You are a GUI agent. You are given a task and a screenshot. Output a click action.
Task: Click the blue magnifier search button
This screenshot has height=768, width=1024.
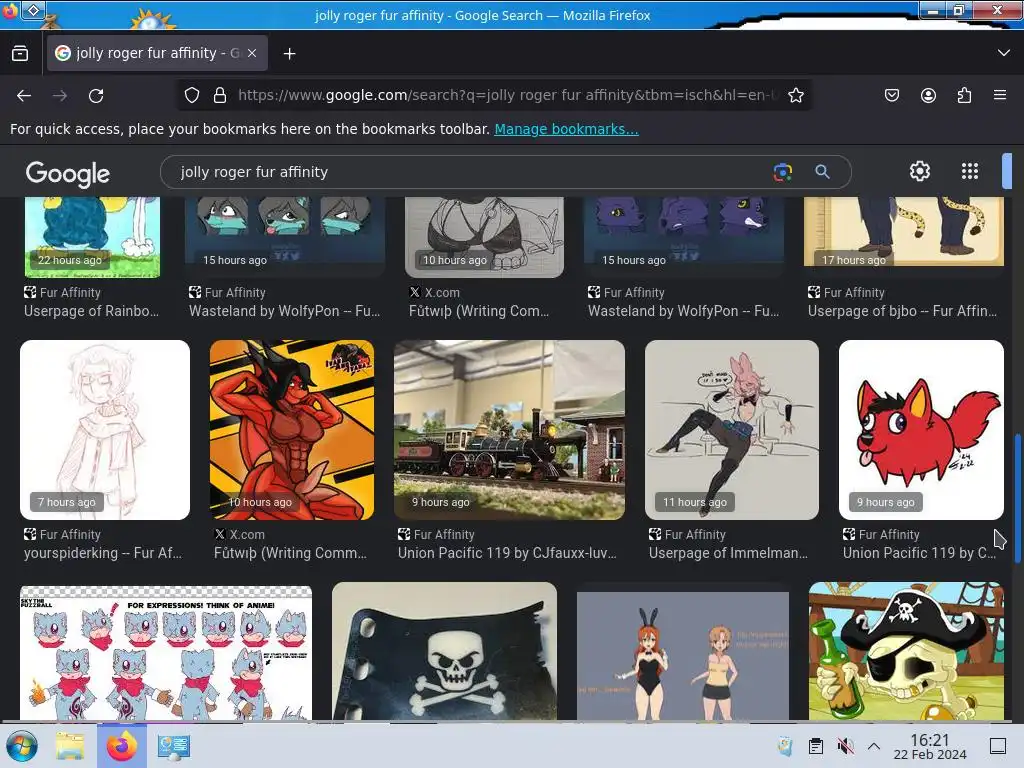(x=822, y=172)
